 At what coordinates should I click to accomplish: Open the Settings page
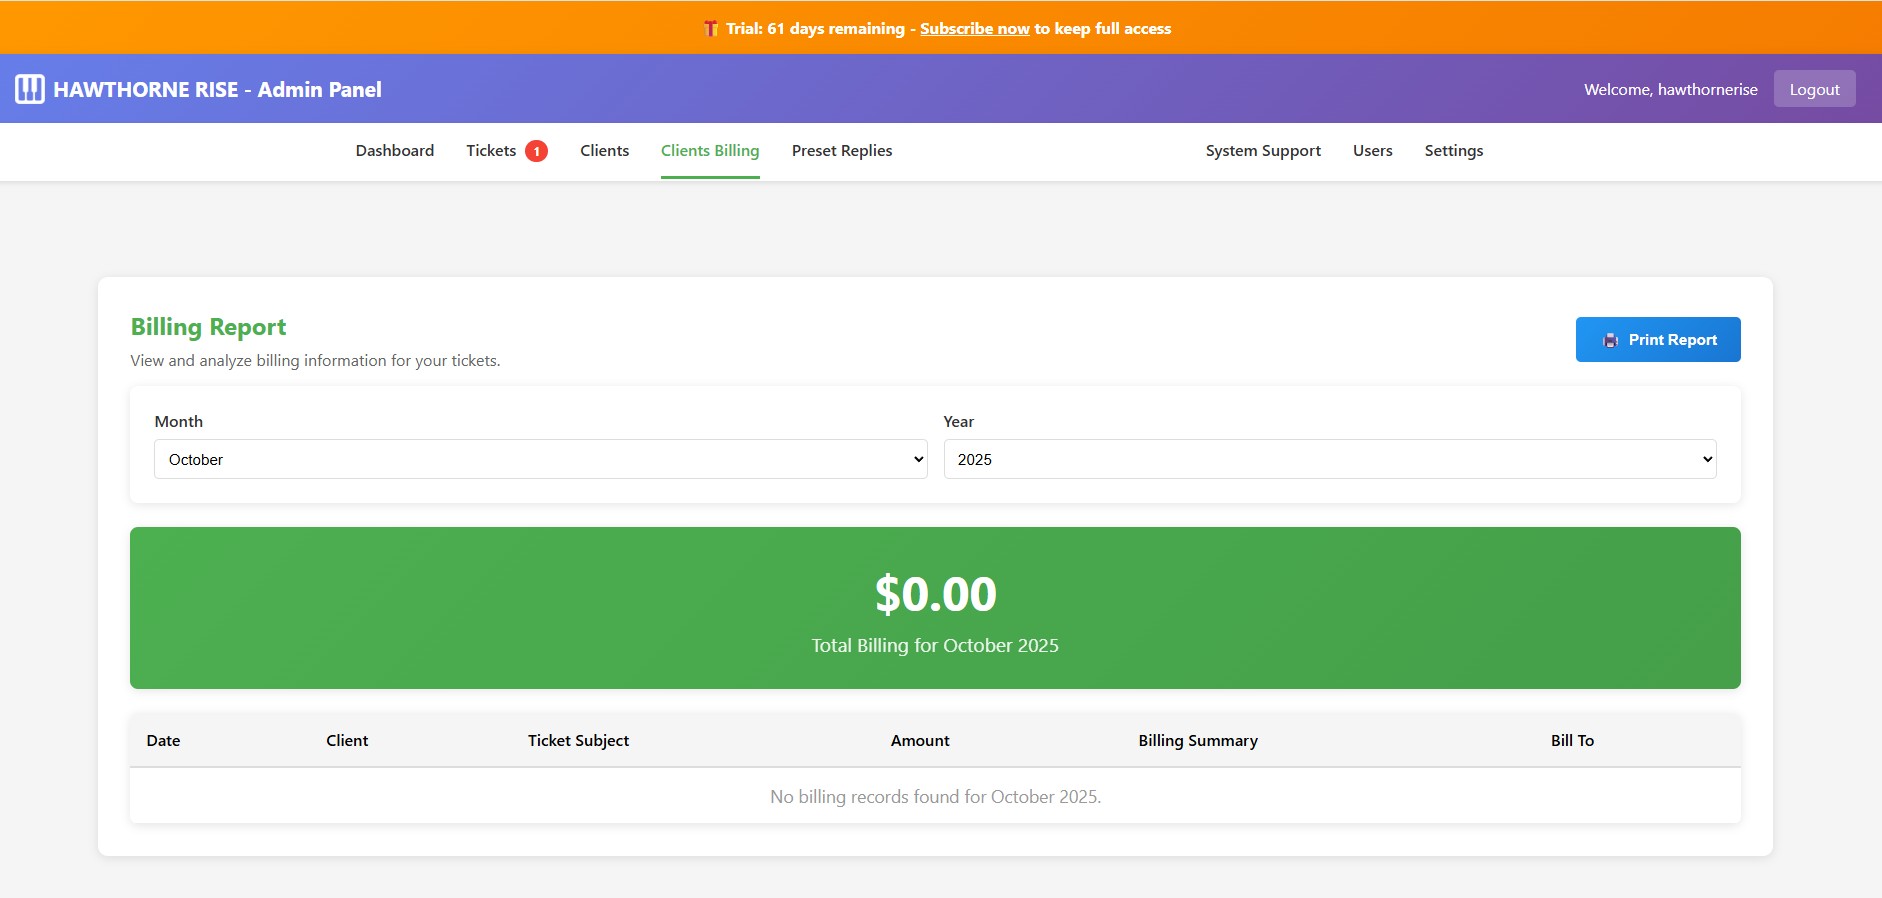pos(1453,151)
